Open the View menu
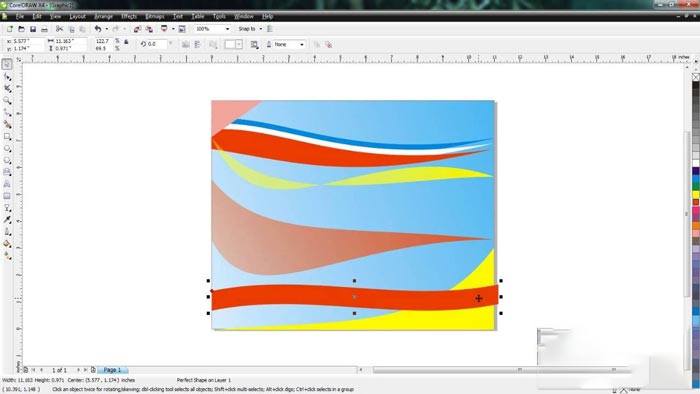The image size is (700, 394). pos(55,17)
